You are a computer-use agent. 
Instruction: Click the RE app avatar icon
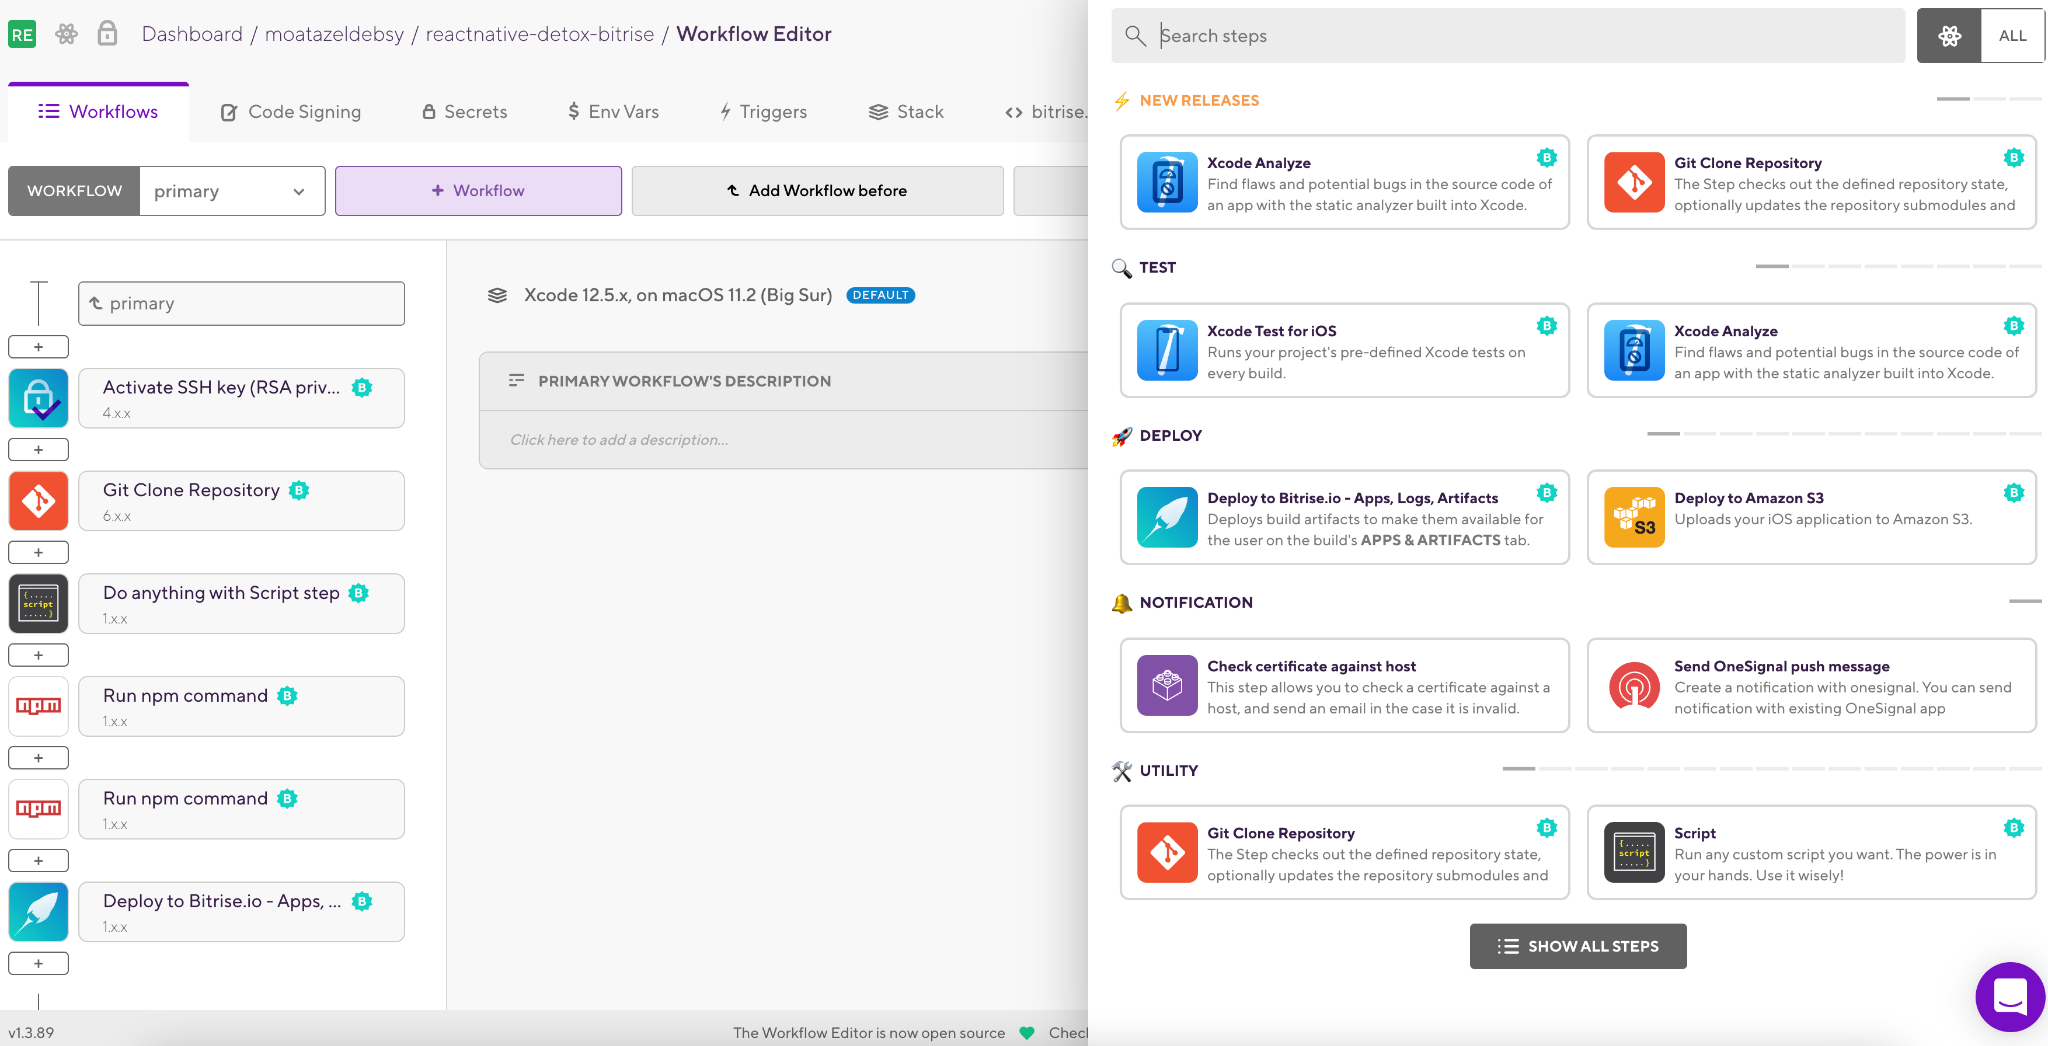22,35
